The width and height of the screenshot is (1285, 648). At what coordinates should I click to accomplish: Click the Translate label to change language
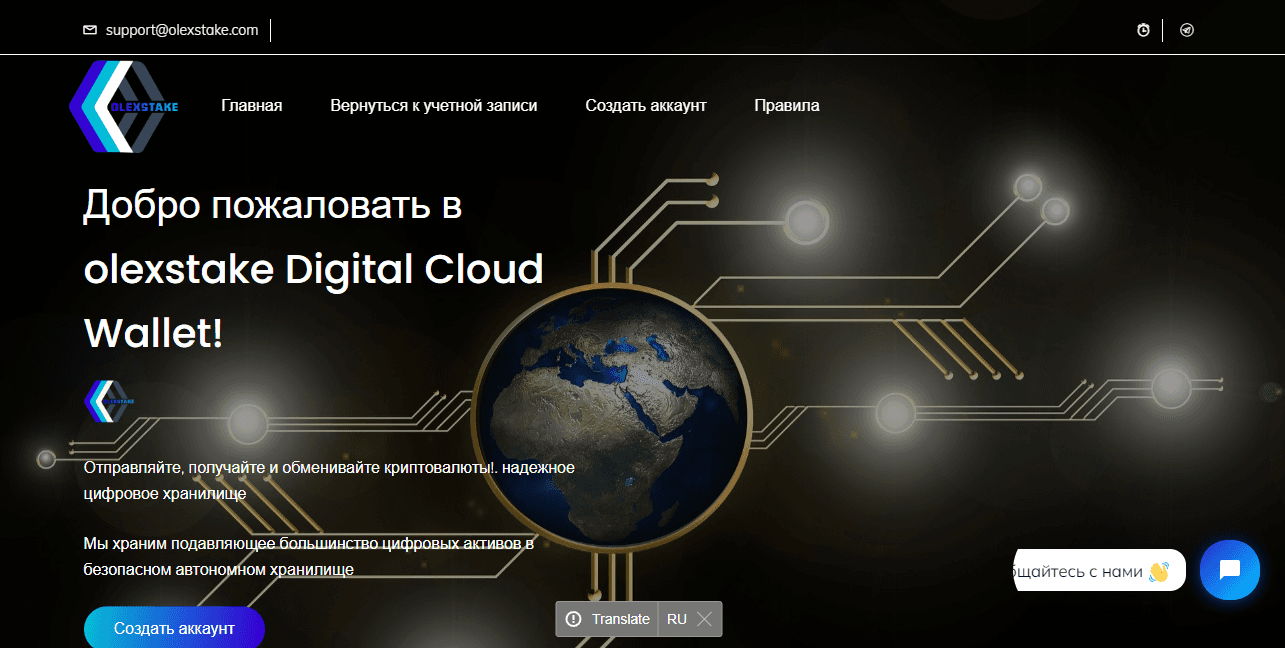tap(619, 619)
